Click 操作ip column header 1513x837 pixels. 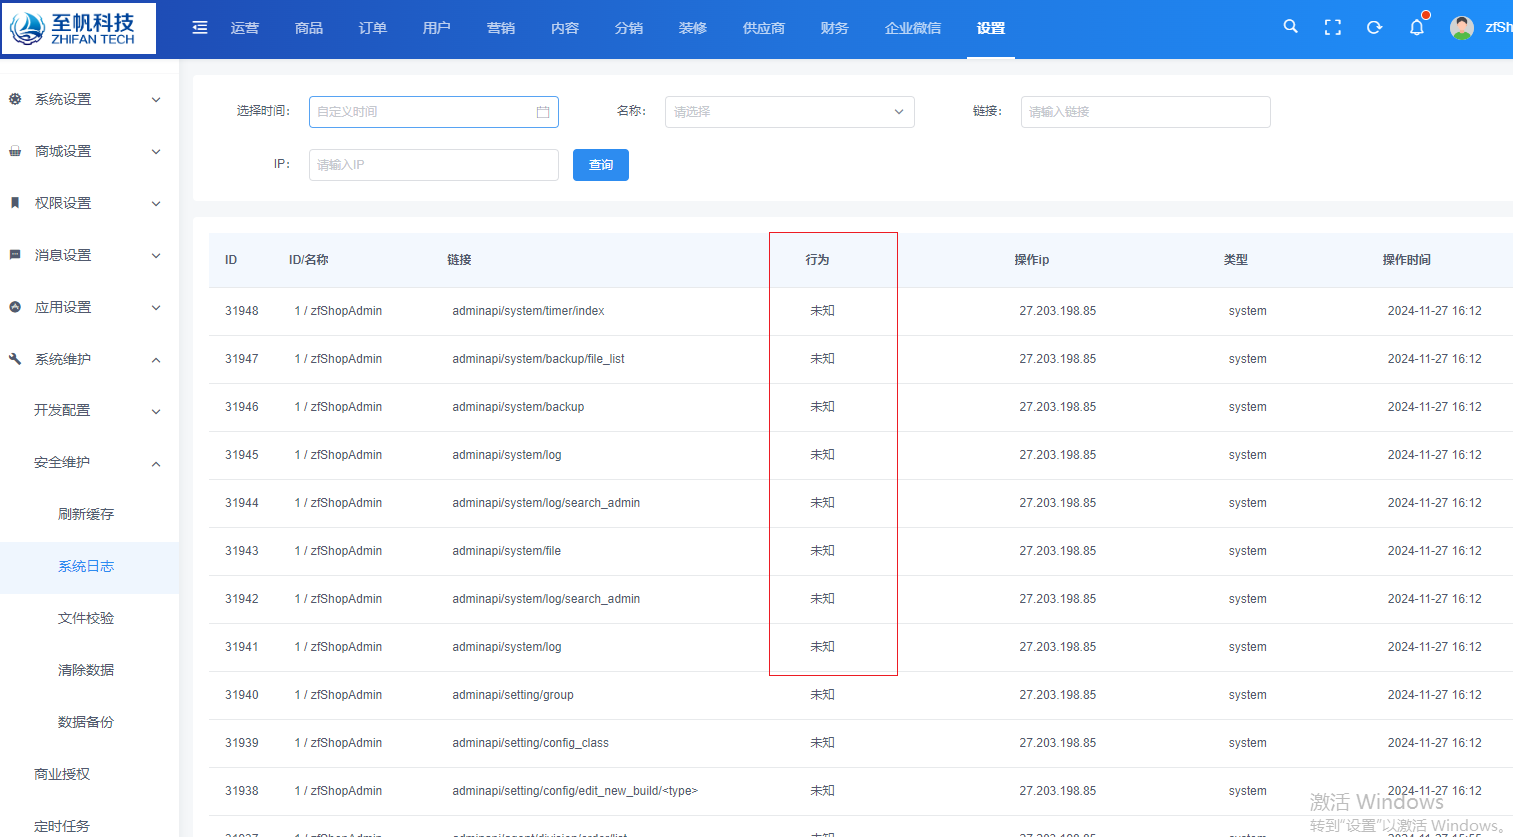pyautogui.click(x=1032, y=260)
